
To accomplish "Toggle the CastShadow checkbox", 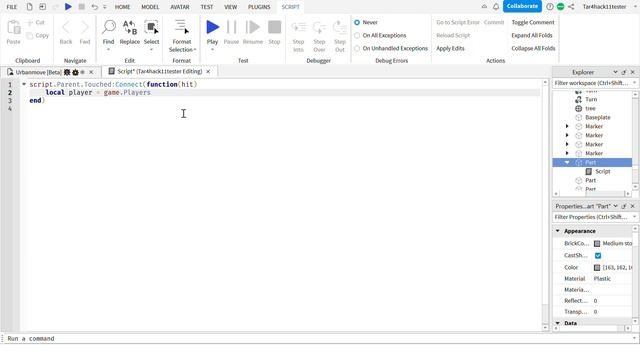I will tap(598, 256).
